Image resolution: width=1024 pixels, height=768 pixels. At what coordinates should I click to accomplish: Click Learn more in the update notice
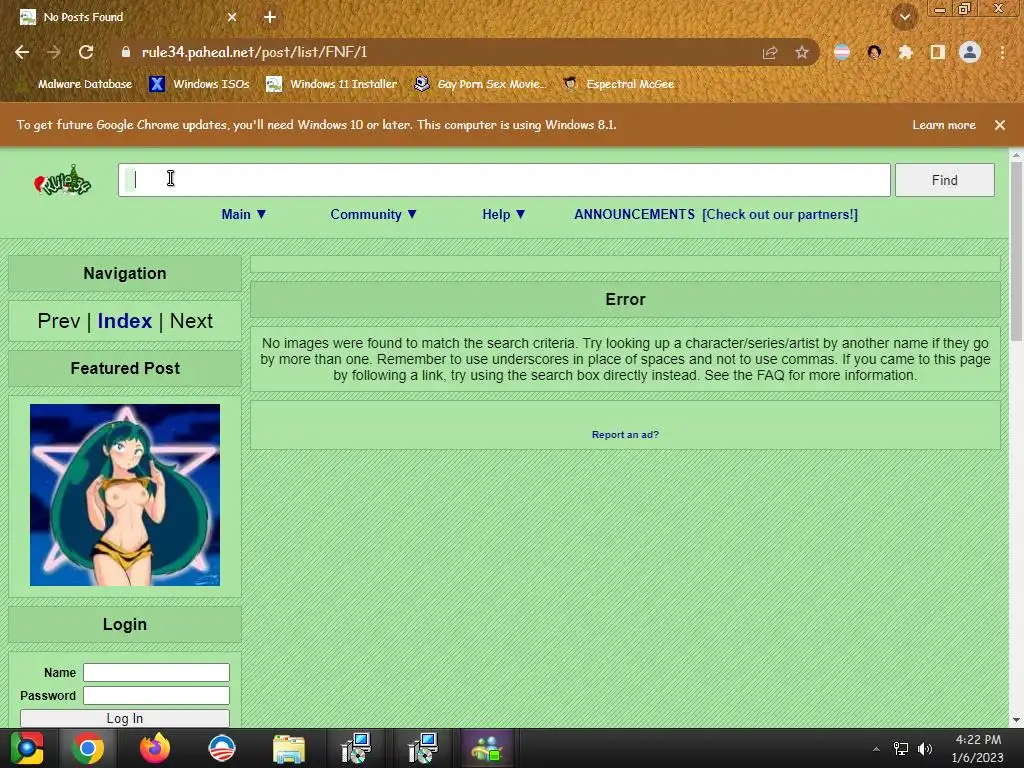coord(944,125)
